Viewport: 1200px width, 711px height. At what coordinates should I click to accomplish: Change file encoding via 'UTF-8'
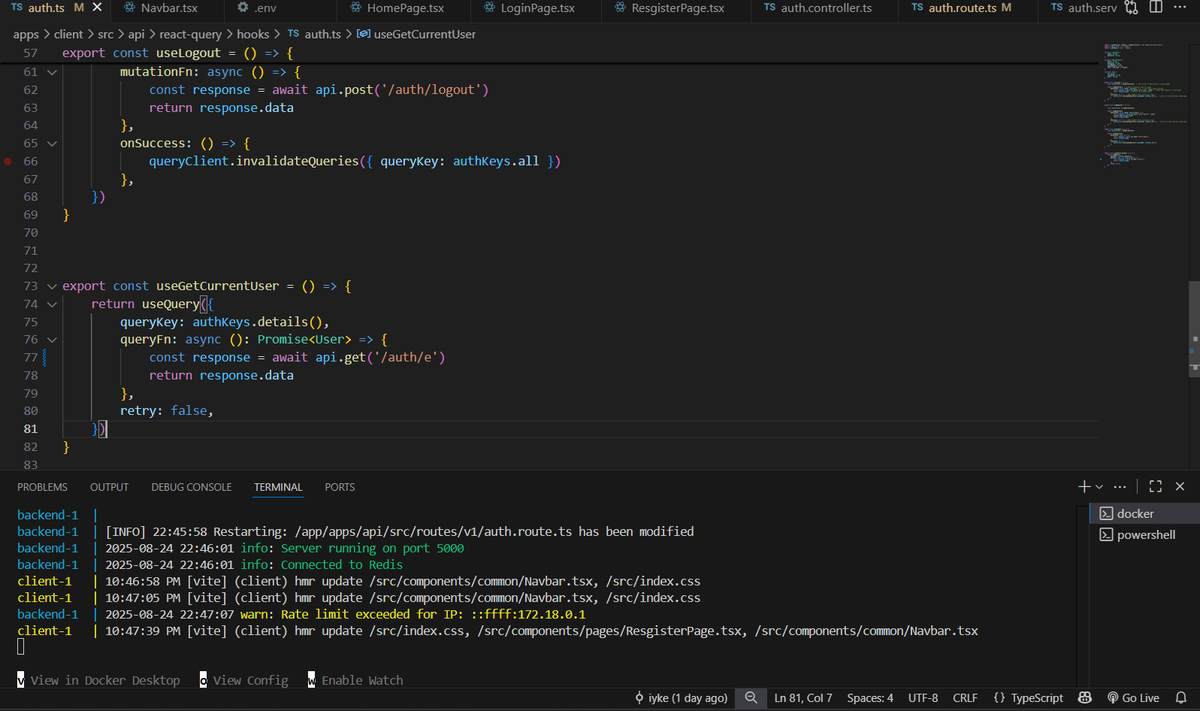click(x=923, y=698)
